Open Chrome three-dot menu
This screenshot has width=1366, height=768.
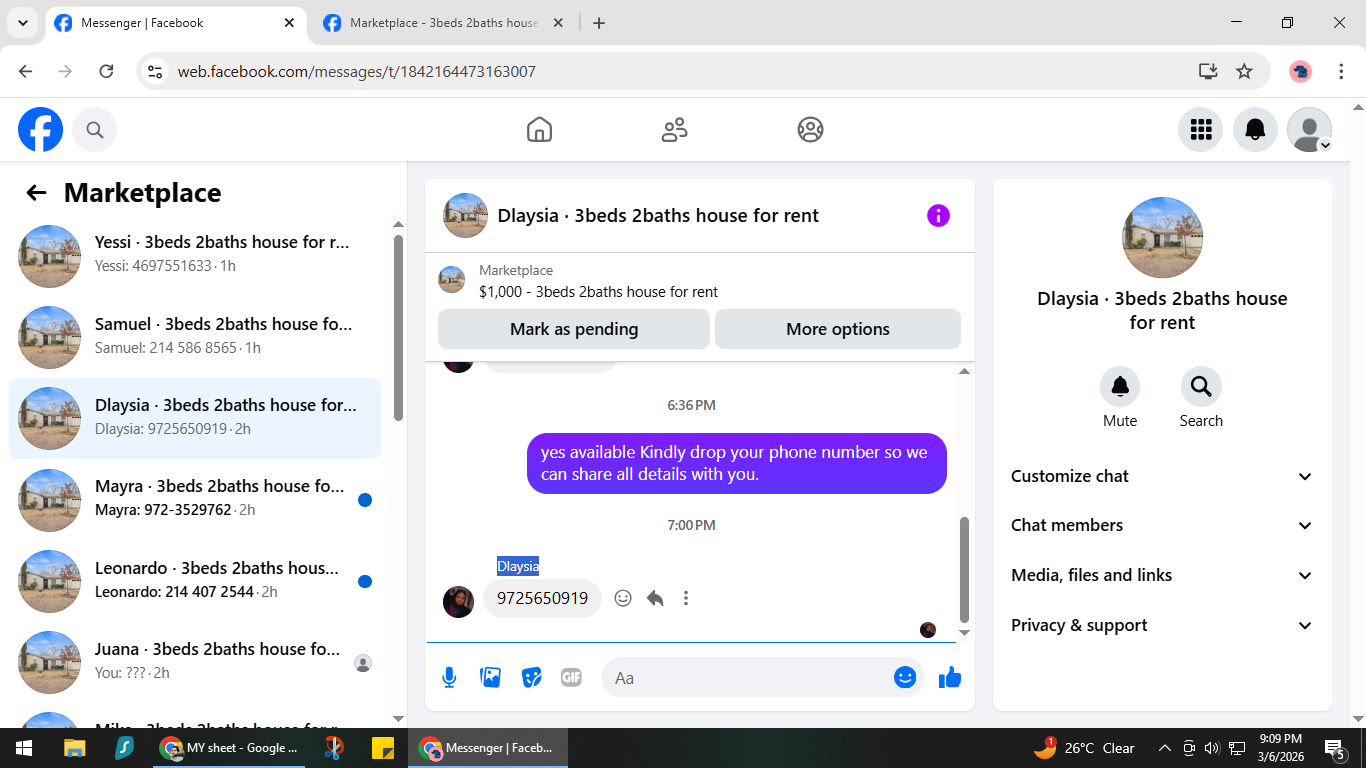point(1341,71)
